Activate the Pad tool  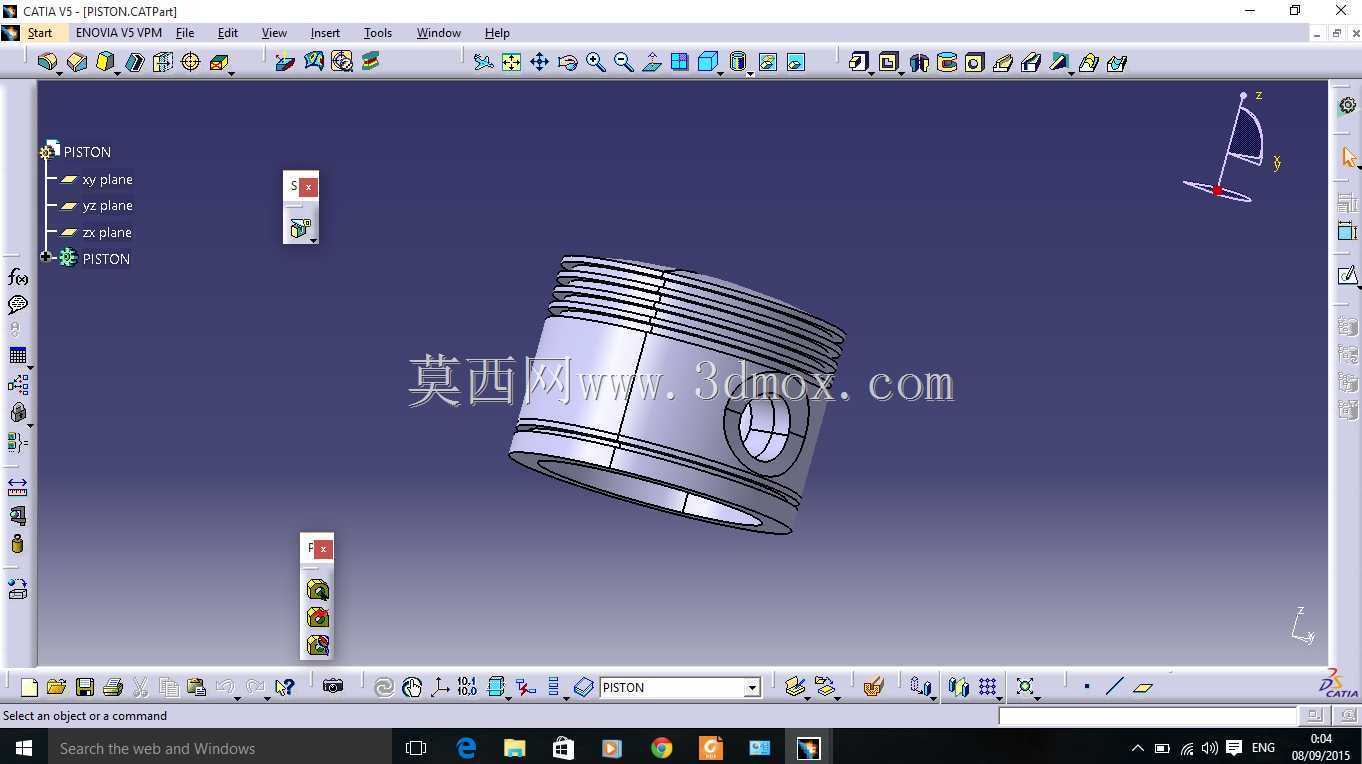[858, 62]
